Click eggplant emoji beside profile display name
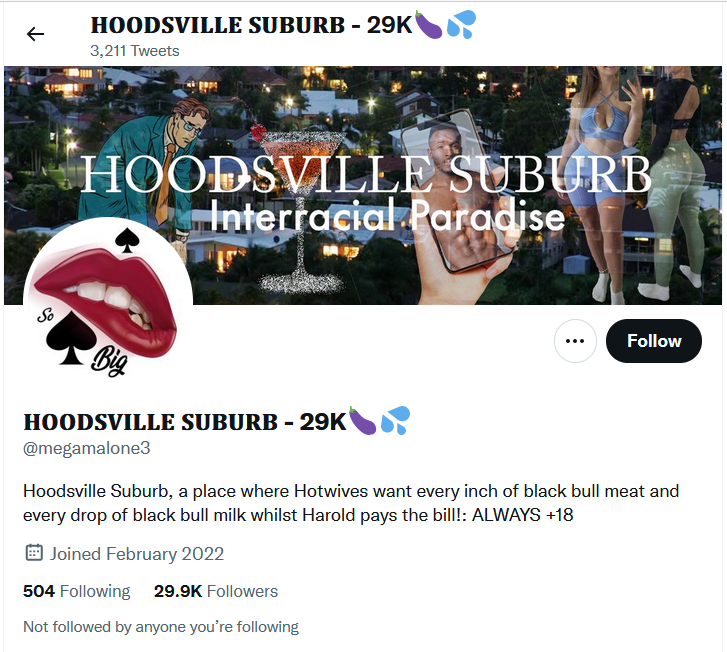Image resolution: width=727 pixels, height=652 pixels. click(362, 421)
